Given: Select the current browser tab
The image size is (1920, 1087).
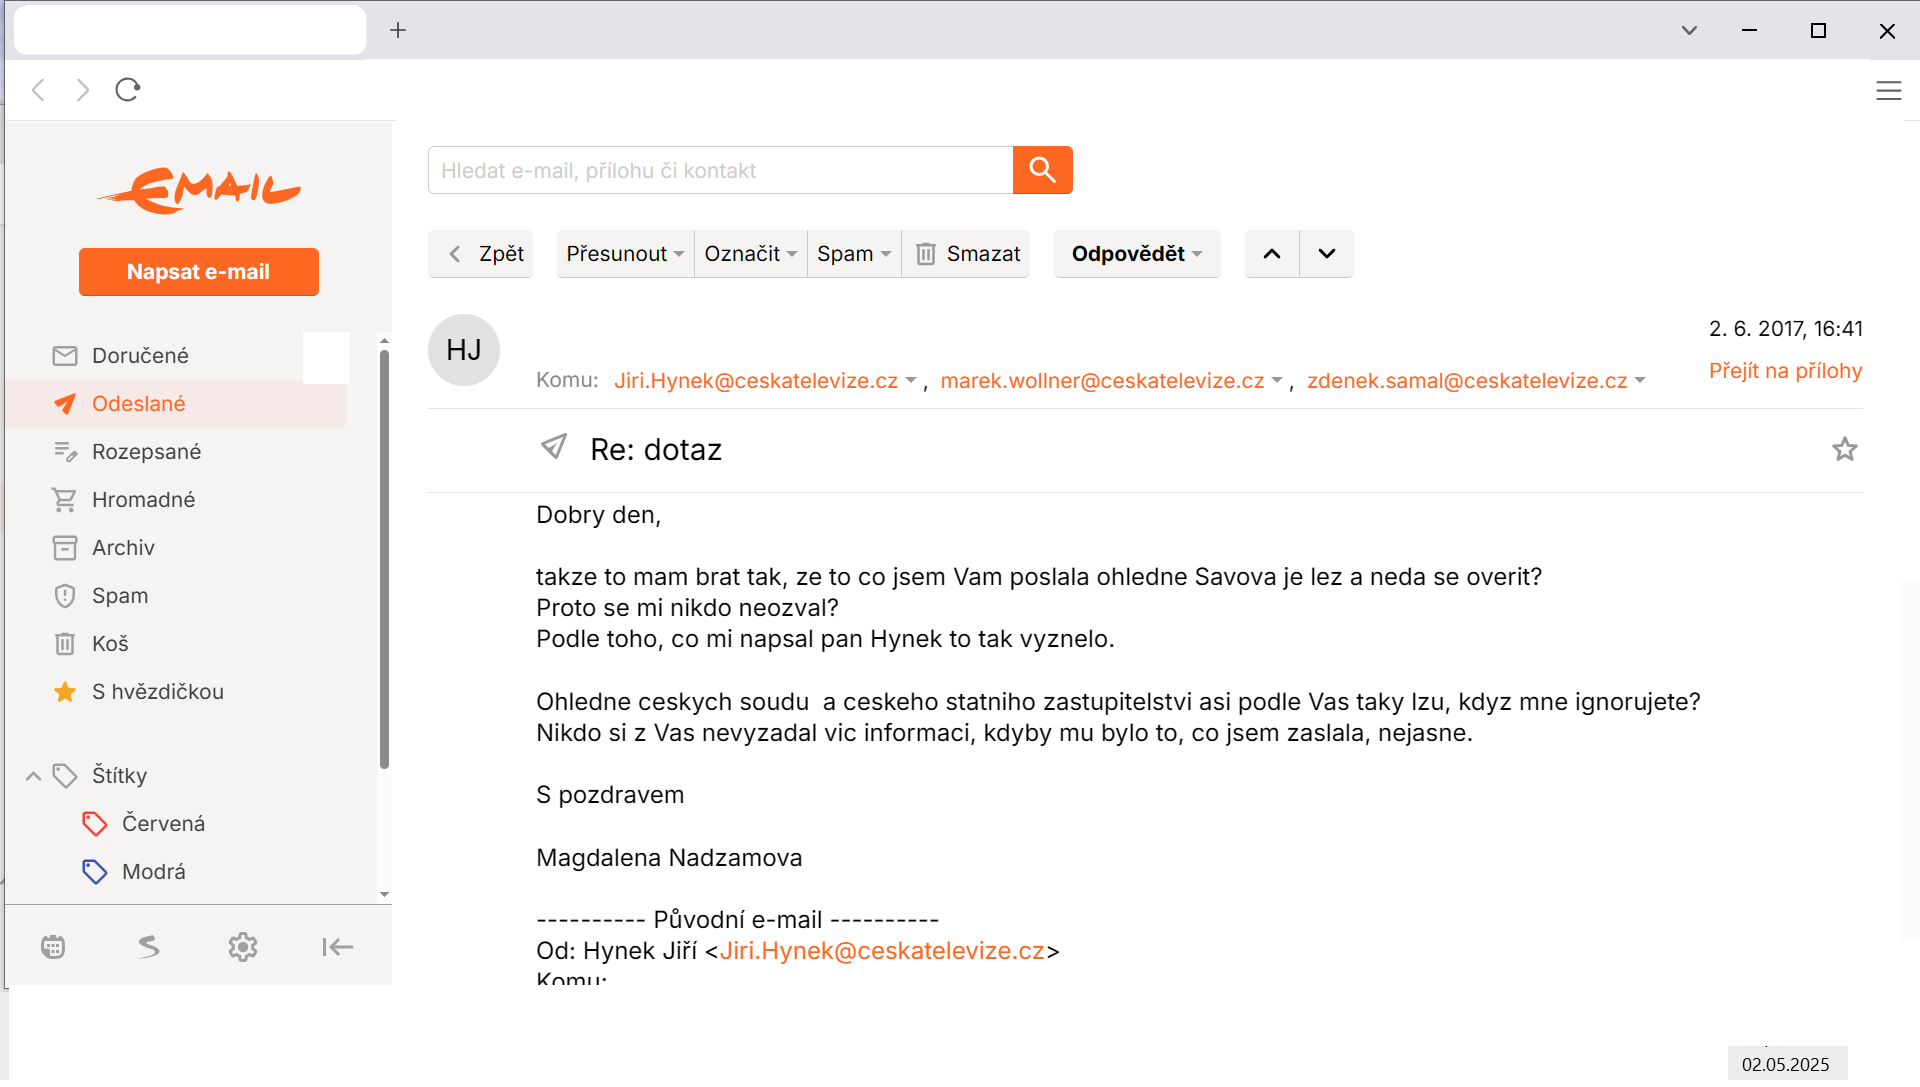Looking at the screenshot, I should (190, 30).
